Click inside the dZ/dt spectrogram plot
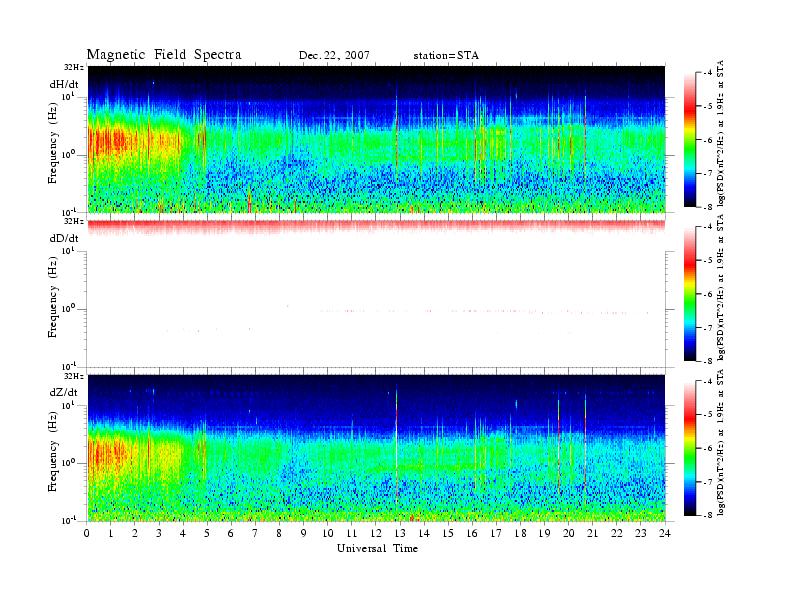Screen dimensions: 792x612 [376, 448]
